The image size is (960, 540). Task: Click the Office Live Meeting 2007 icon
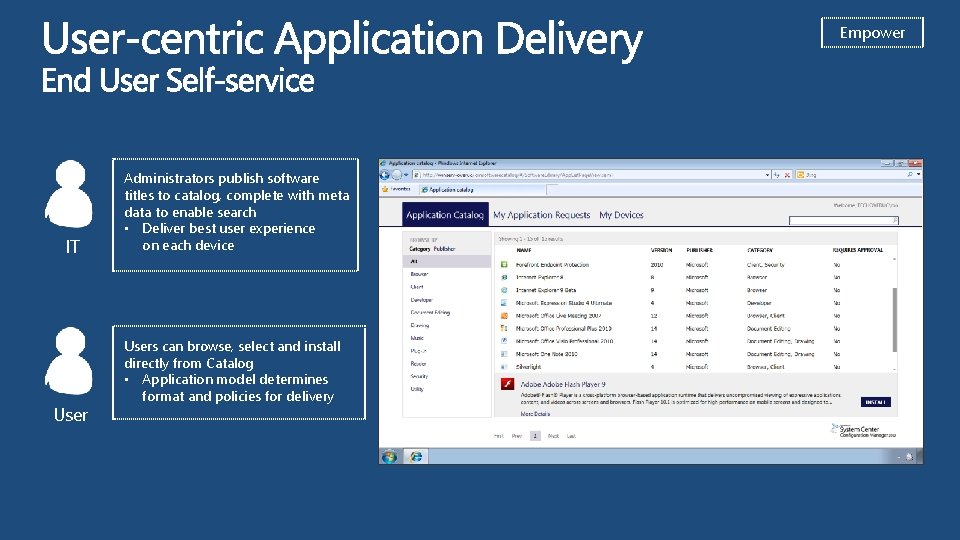click(504, 316)
